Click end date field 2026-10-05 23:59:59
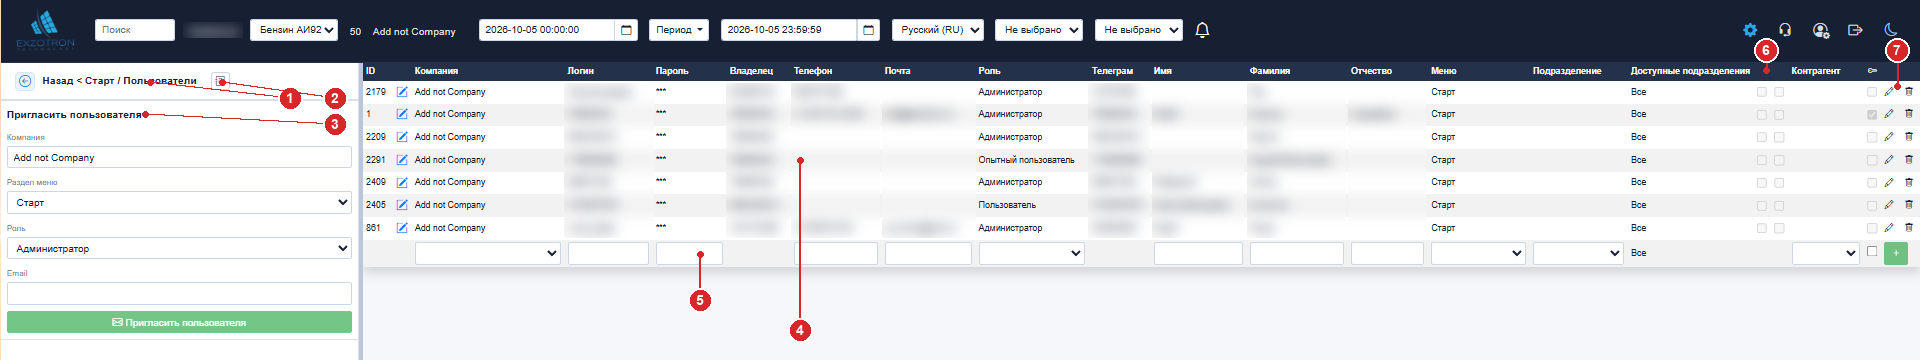The width and height of the screenshot is (1920, 360). (x=788, y=30)
